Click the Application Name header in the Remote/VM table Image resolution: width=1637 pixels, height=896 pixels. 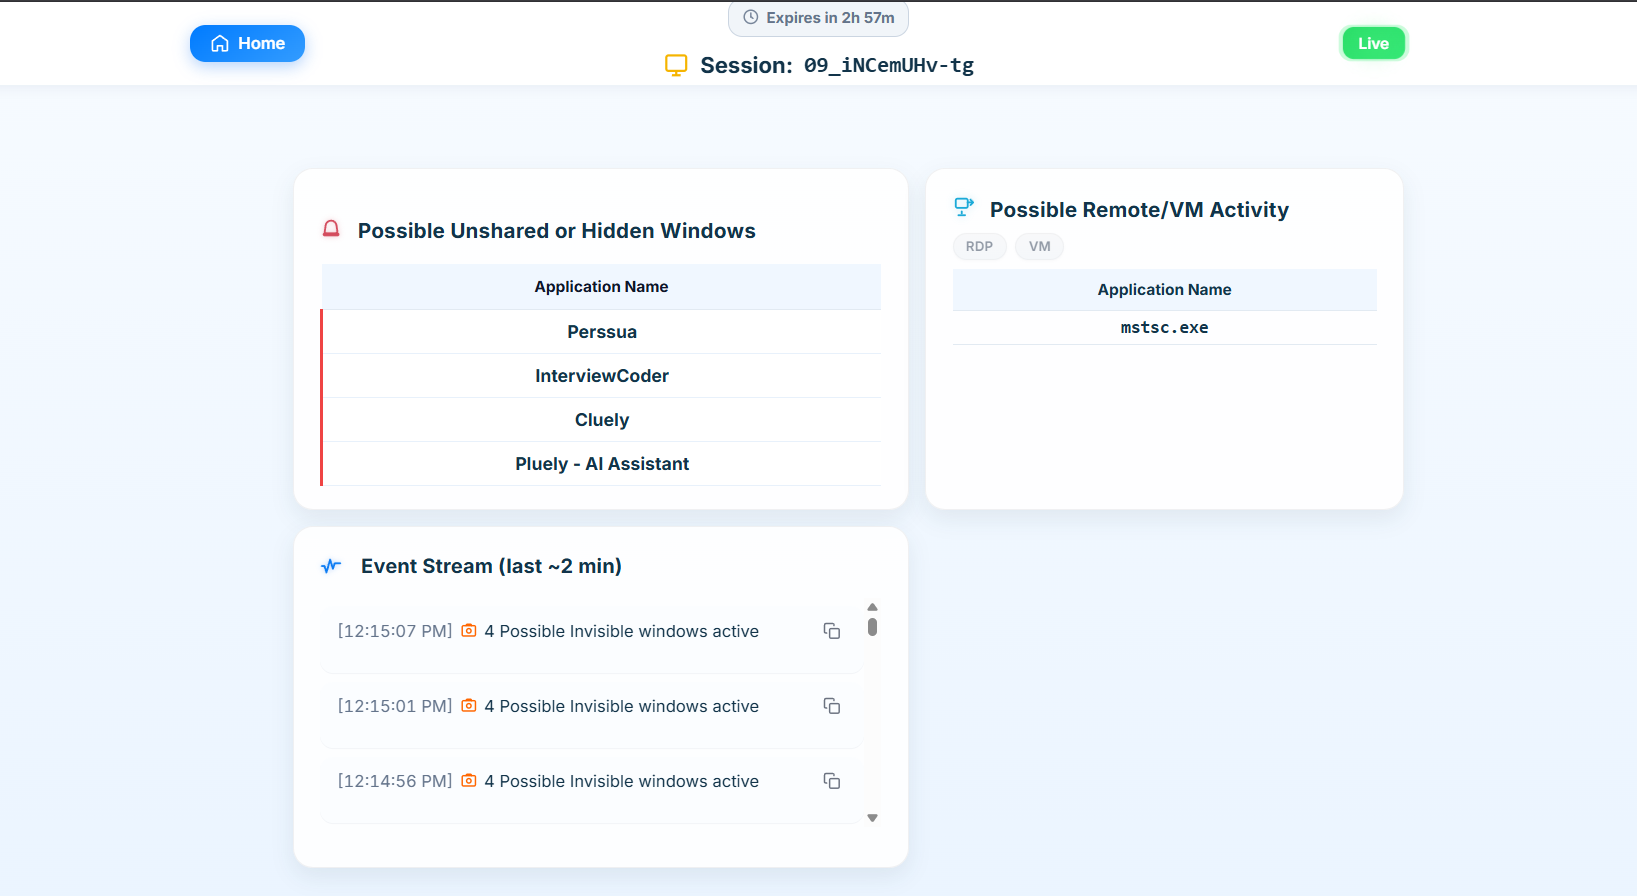click(1164, 290)
